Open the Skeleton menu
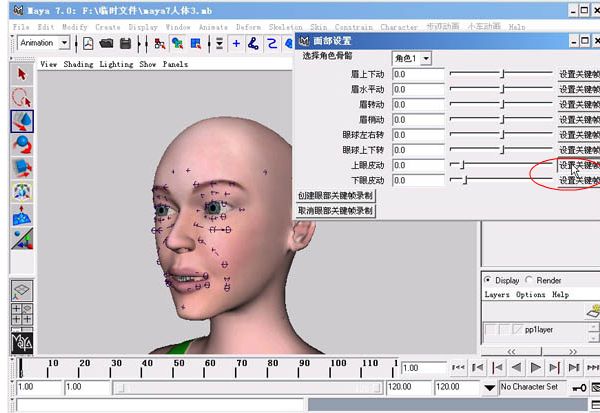This screenshot has width=600, height=413. point(285,27)
